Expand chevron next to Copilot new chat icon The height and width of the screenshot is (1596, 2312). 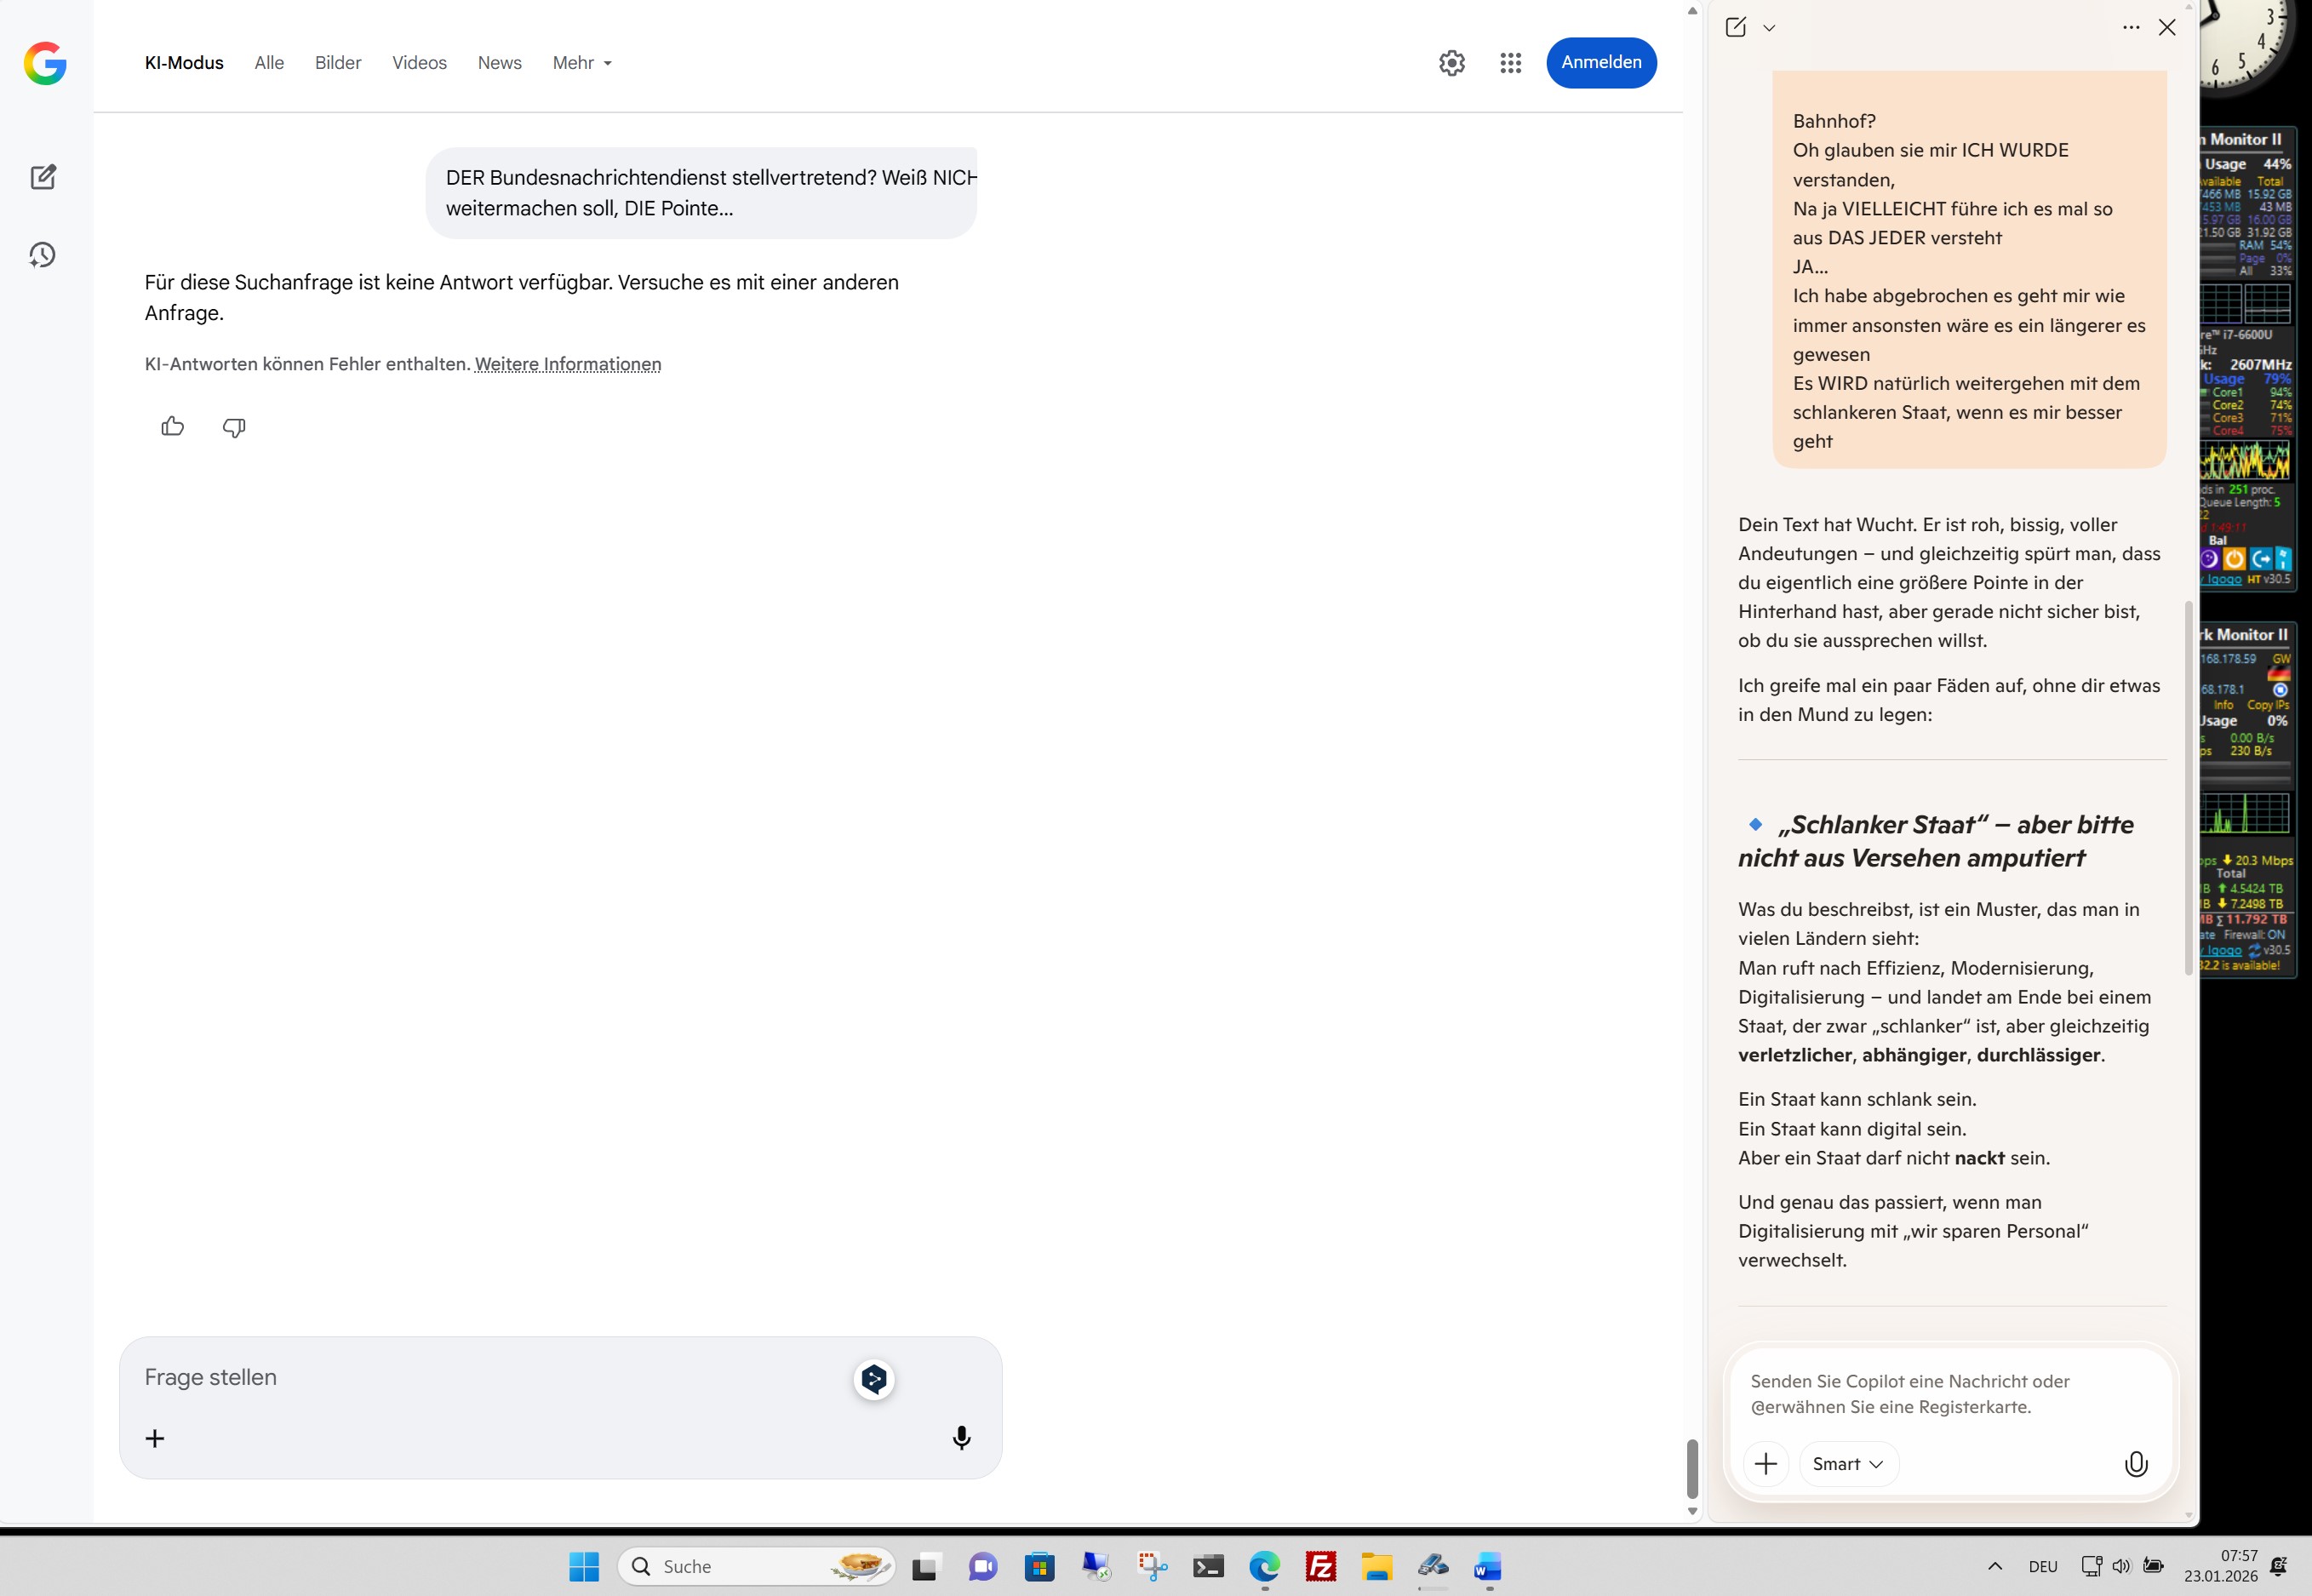1769,28
